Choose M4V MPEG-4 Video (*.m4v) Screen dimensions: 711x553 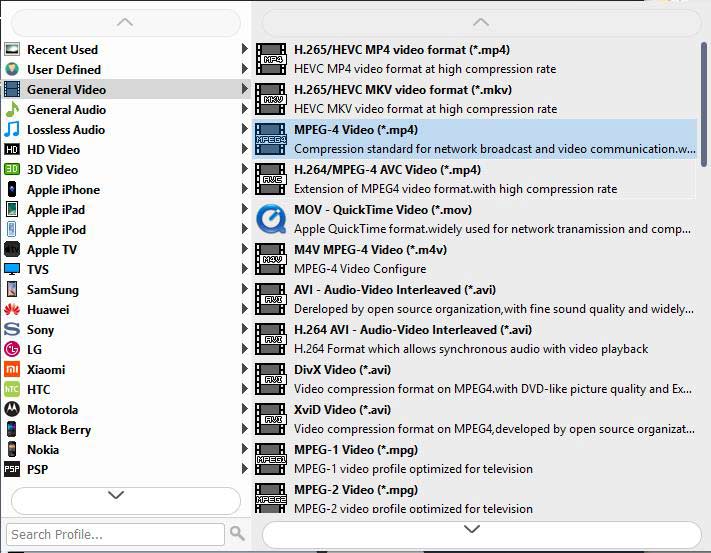(475, 259)
